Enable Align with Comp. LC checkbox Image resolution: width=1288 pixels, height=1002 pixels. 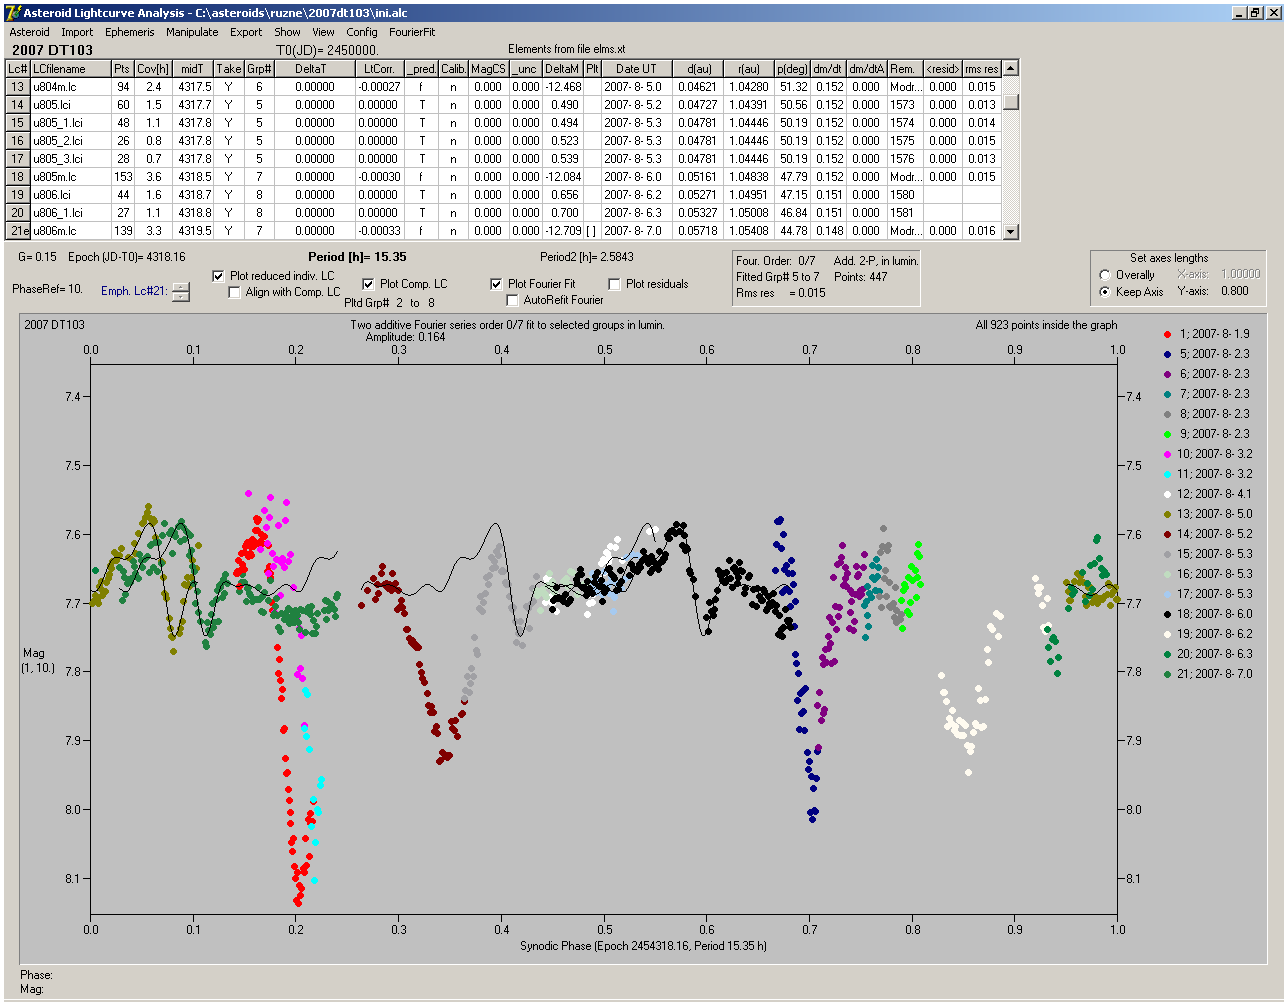pos(235,292)
